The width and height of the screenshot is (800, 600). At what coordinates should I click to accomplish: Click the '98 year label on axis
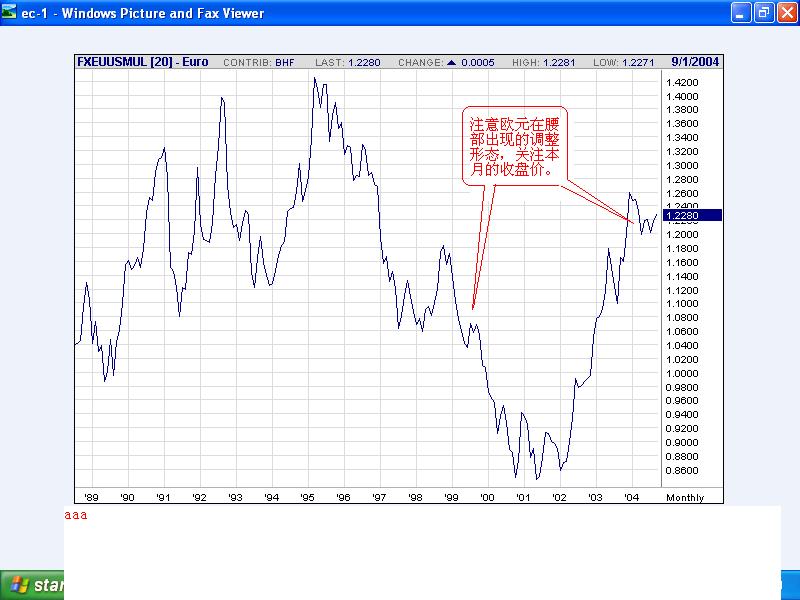(x=415, y=497)
